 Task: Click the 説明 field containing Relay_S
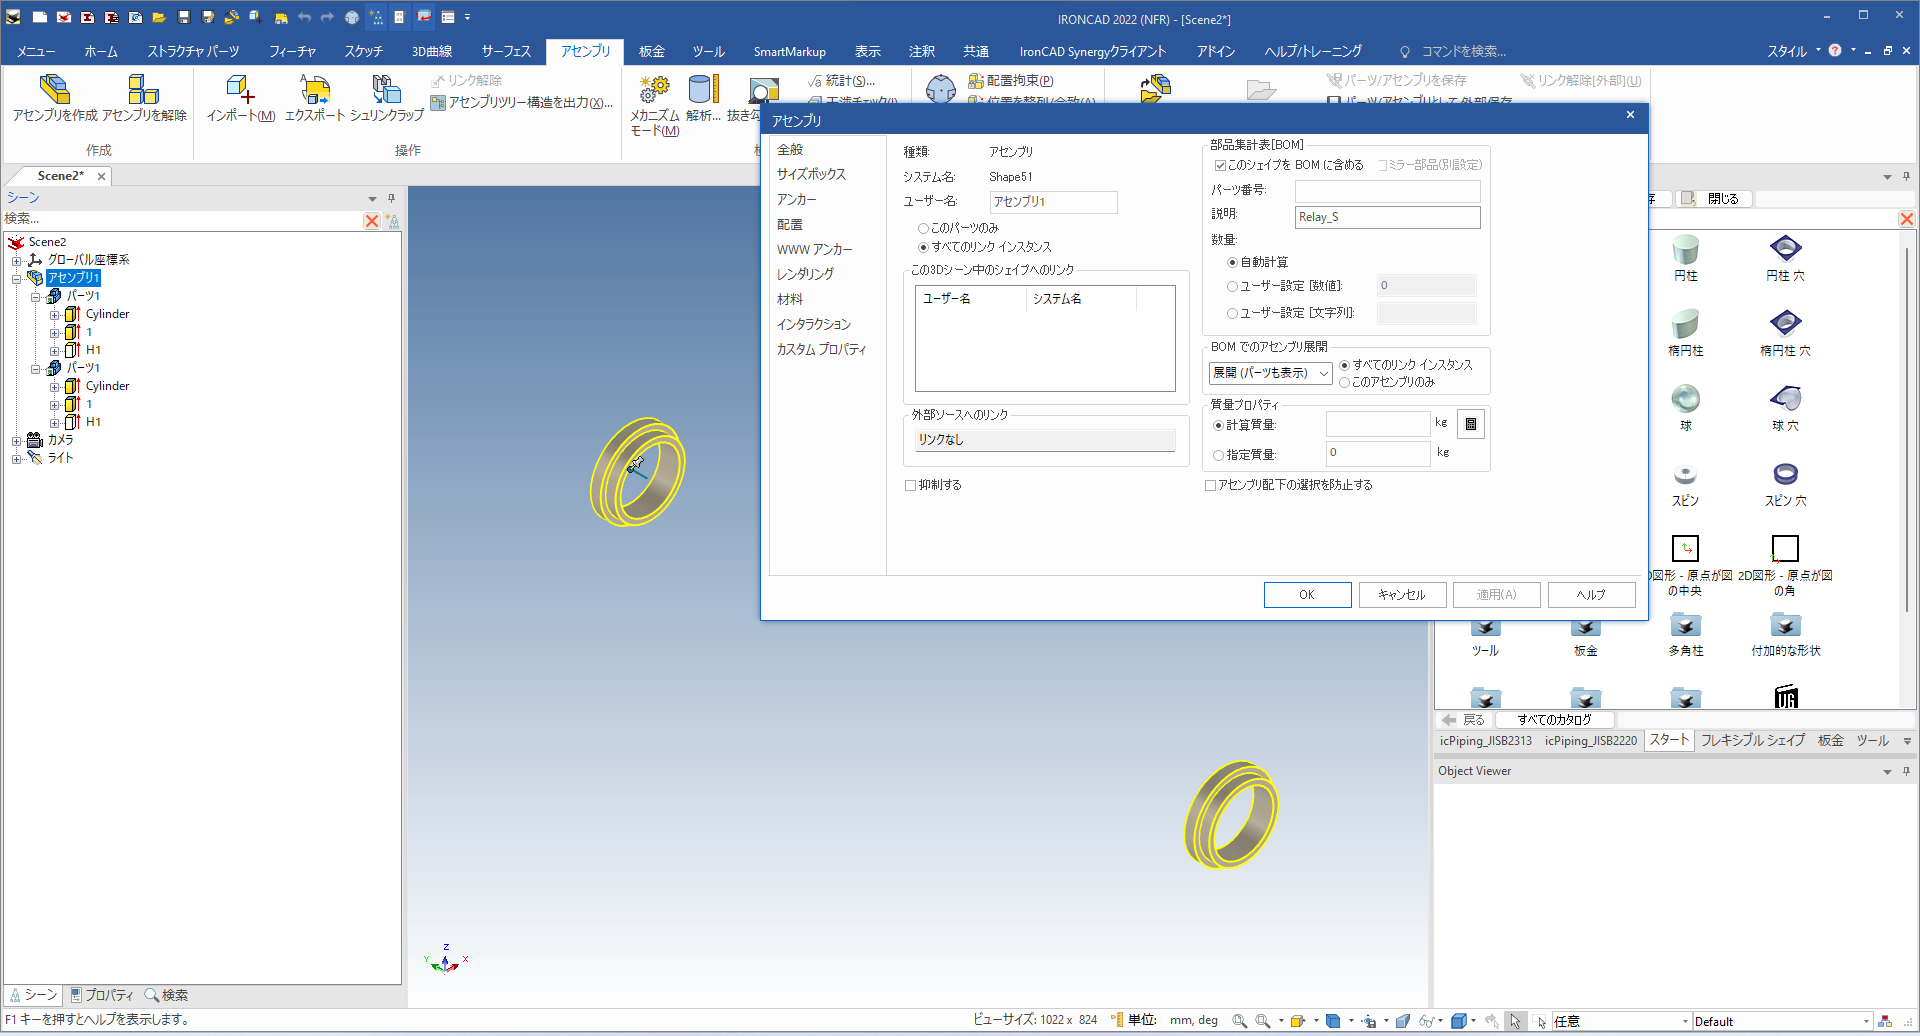[1386, 217]
